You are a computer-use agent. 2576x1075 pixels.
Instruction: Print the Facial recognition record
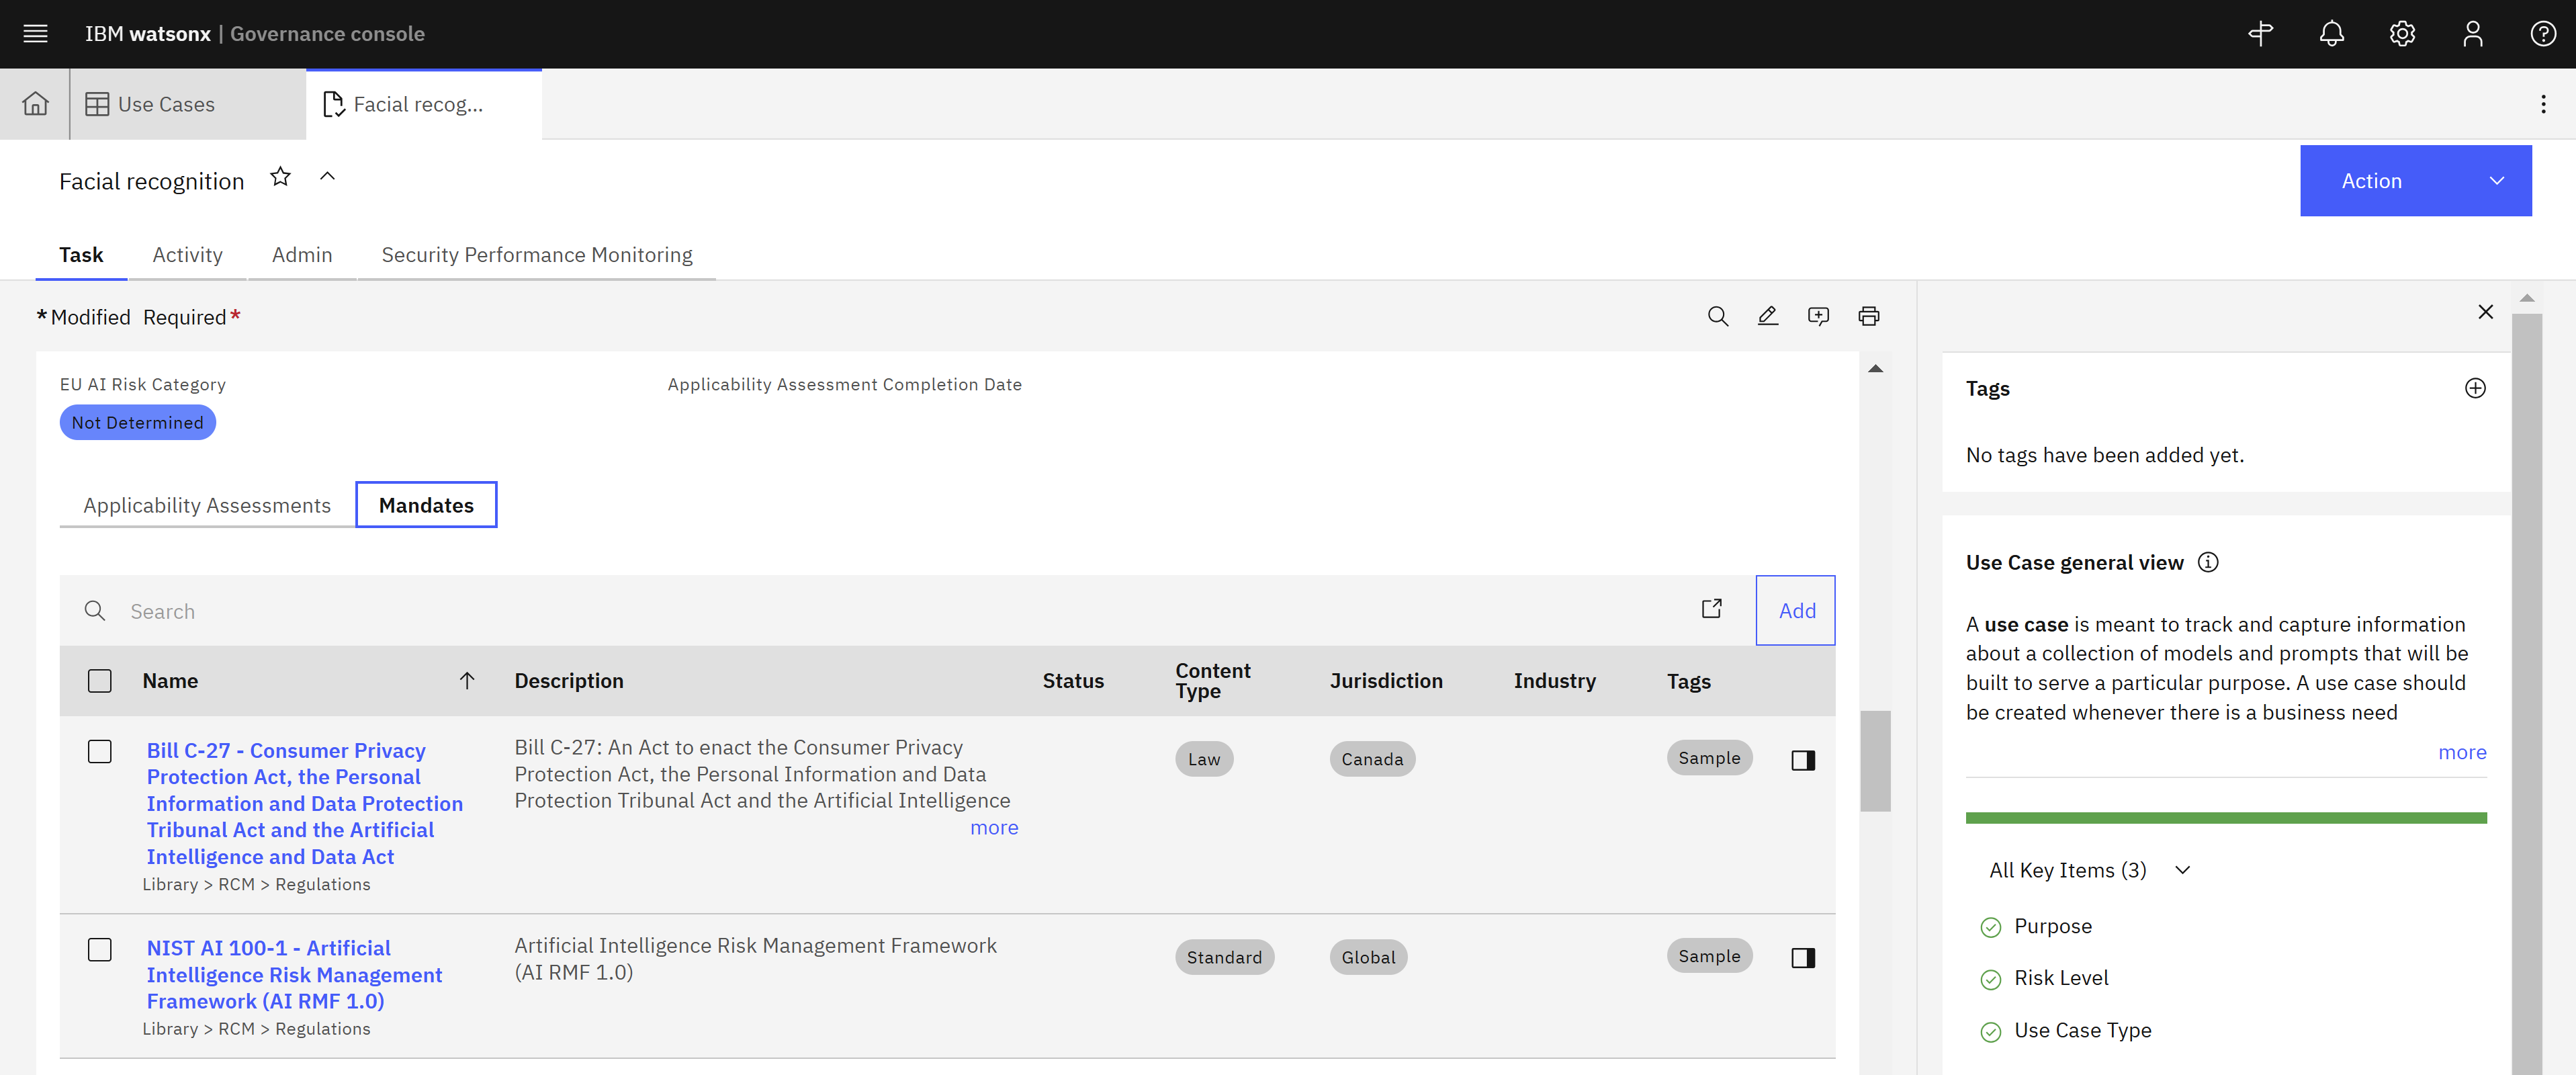pos(1869,316)
